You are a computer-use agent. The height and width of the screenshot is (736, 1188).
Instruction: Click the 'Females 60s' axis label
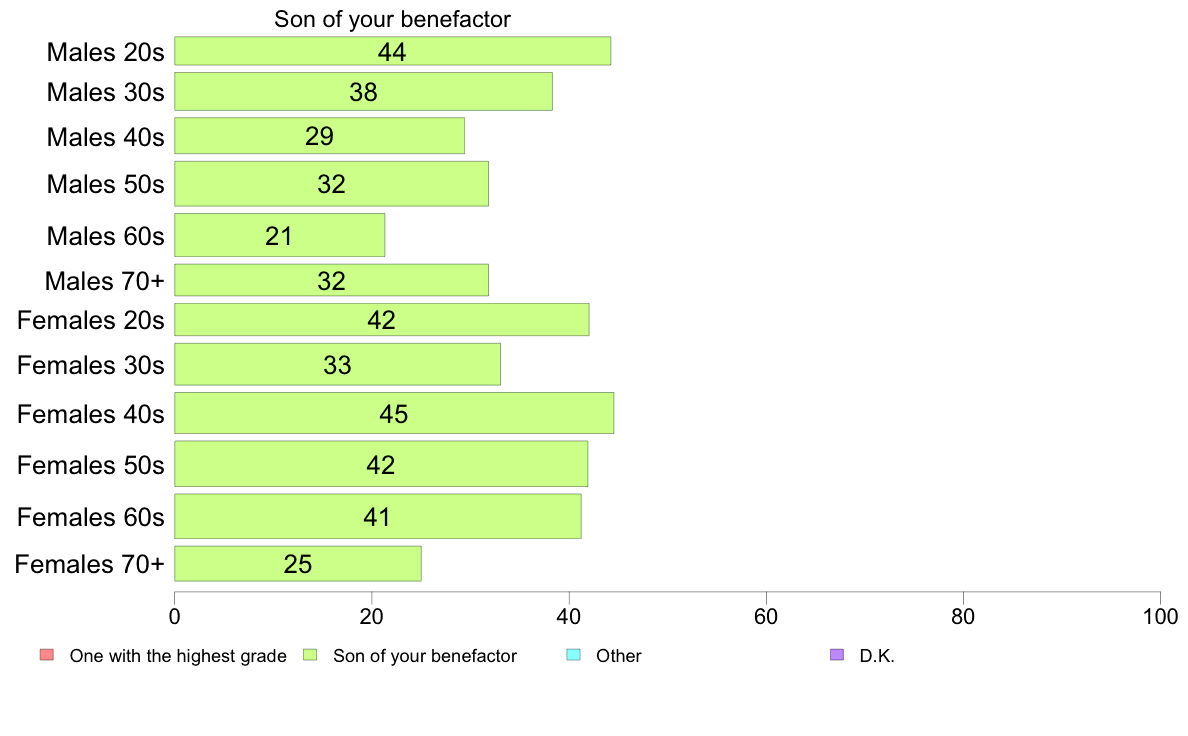tap(90, 517)
